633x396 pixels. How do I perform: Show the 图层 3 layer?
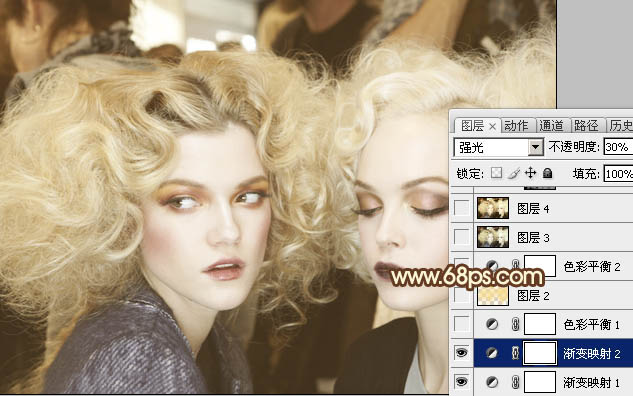coord(461,237)
